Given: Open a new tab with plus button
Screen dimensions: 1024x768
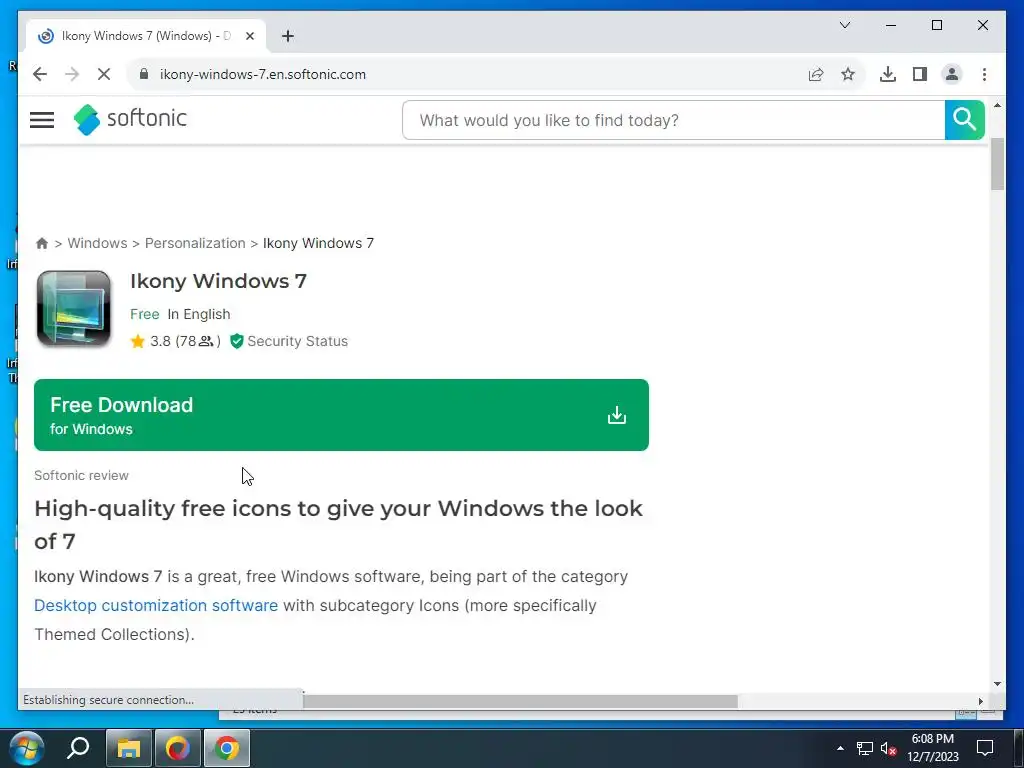Looking at the screenshot, I should click(288, 36).
